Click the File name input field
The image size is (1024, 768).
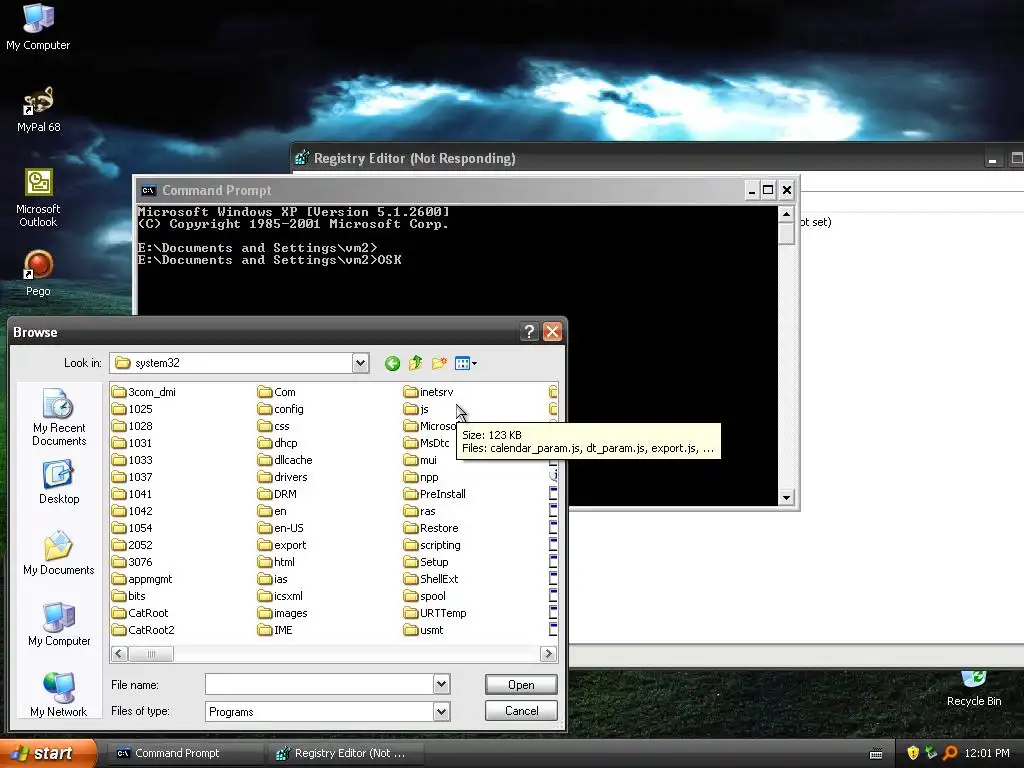point(319,684)
